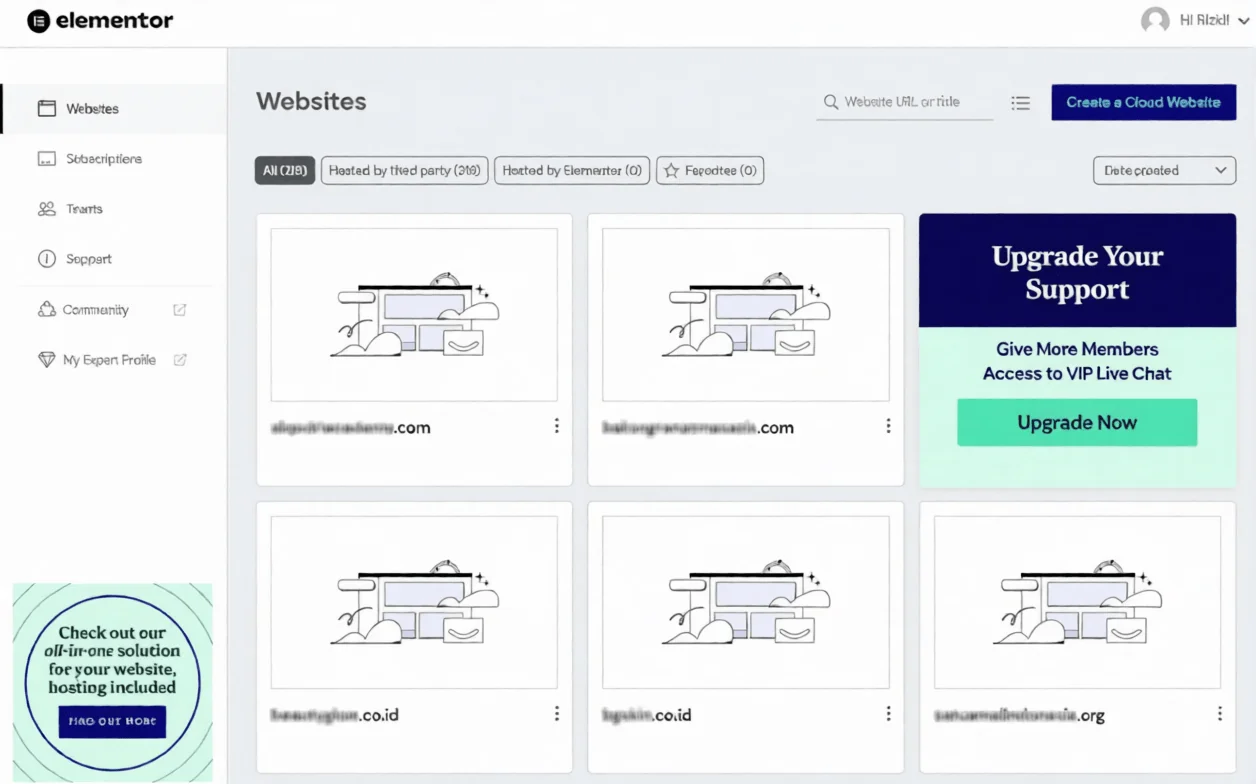The width and height of the screenshot is (1256, 784).
Task: Open the user profile avatar menu
Action: coord(1155,21)
